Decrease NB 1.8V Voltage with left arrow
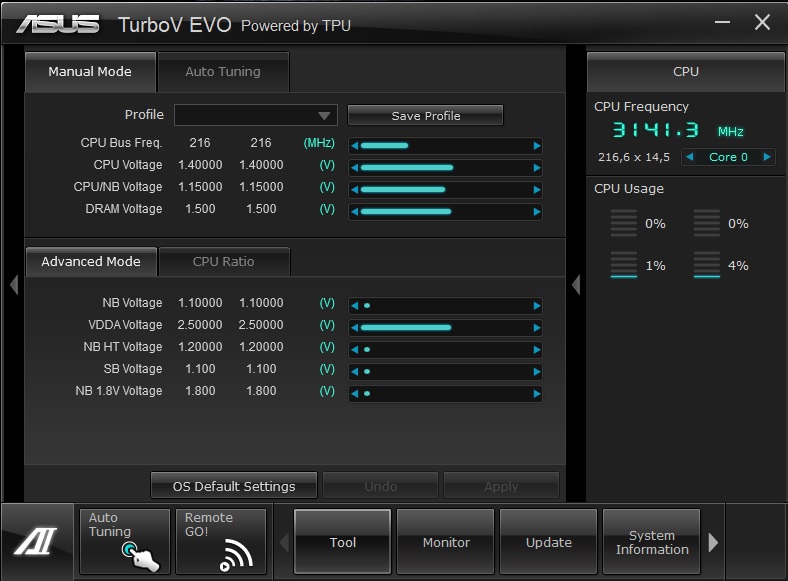This screenshot has height=581, width=788. 355,394
